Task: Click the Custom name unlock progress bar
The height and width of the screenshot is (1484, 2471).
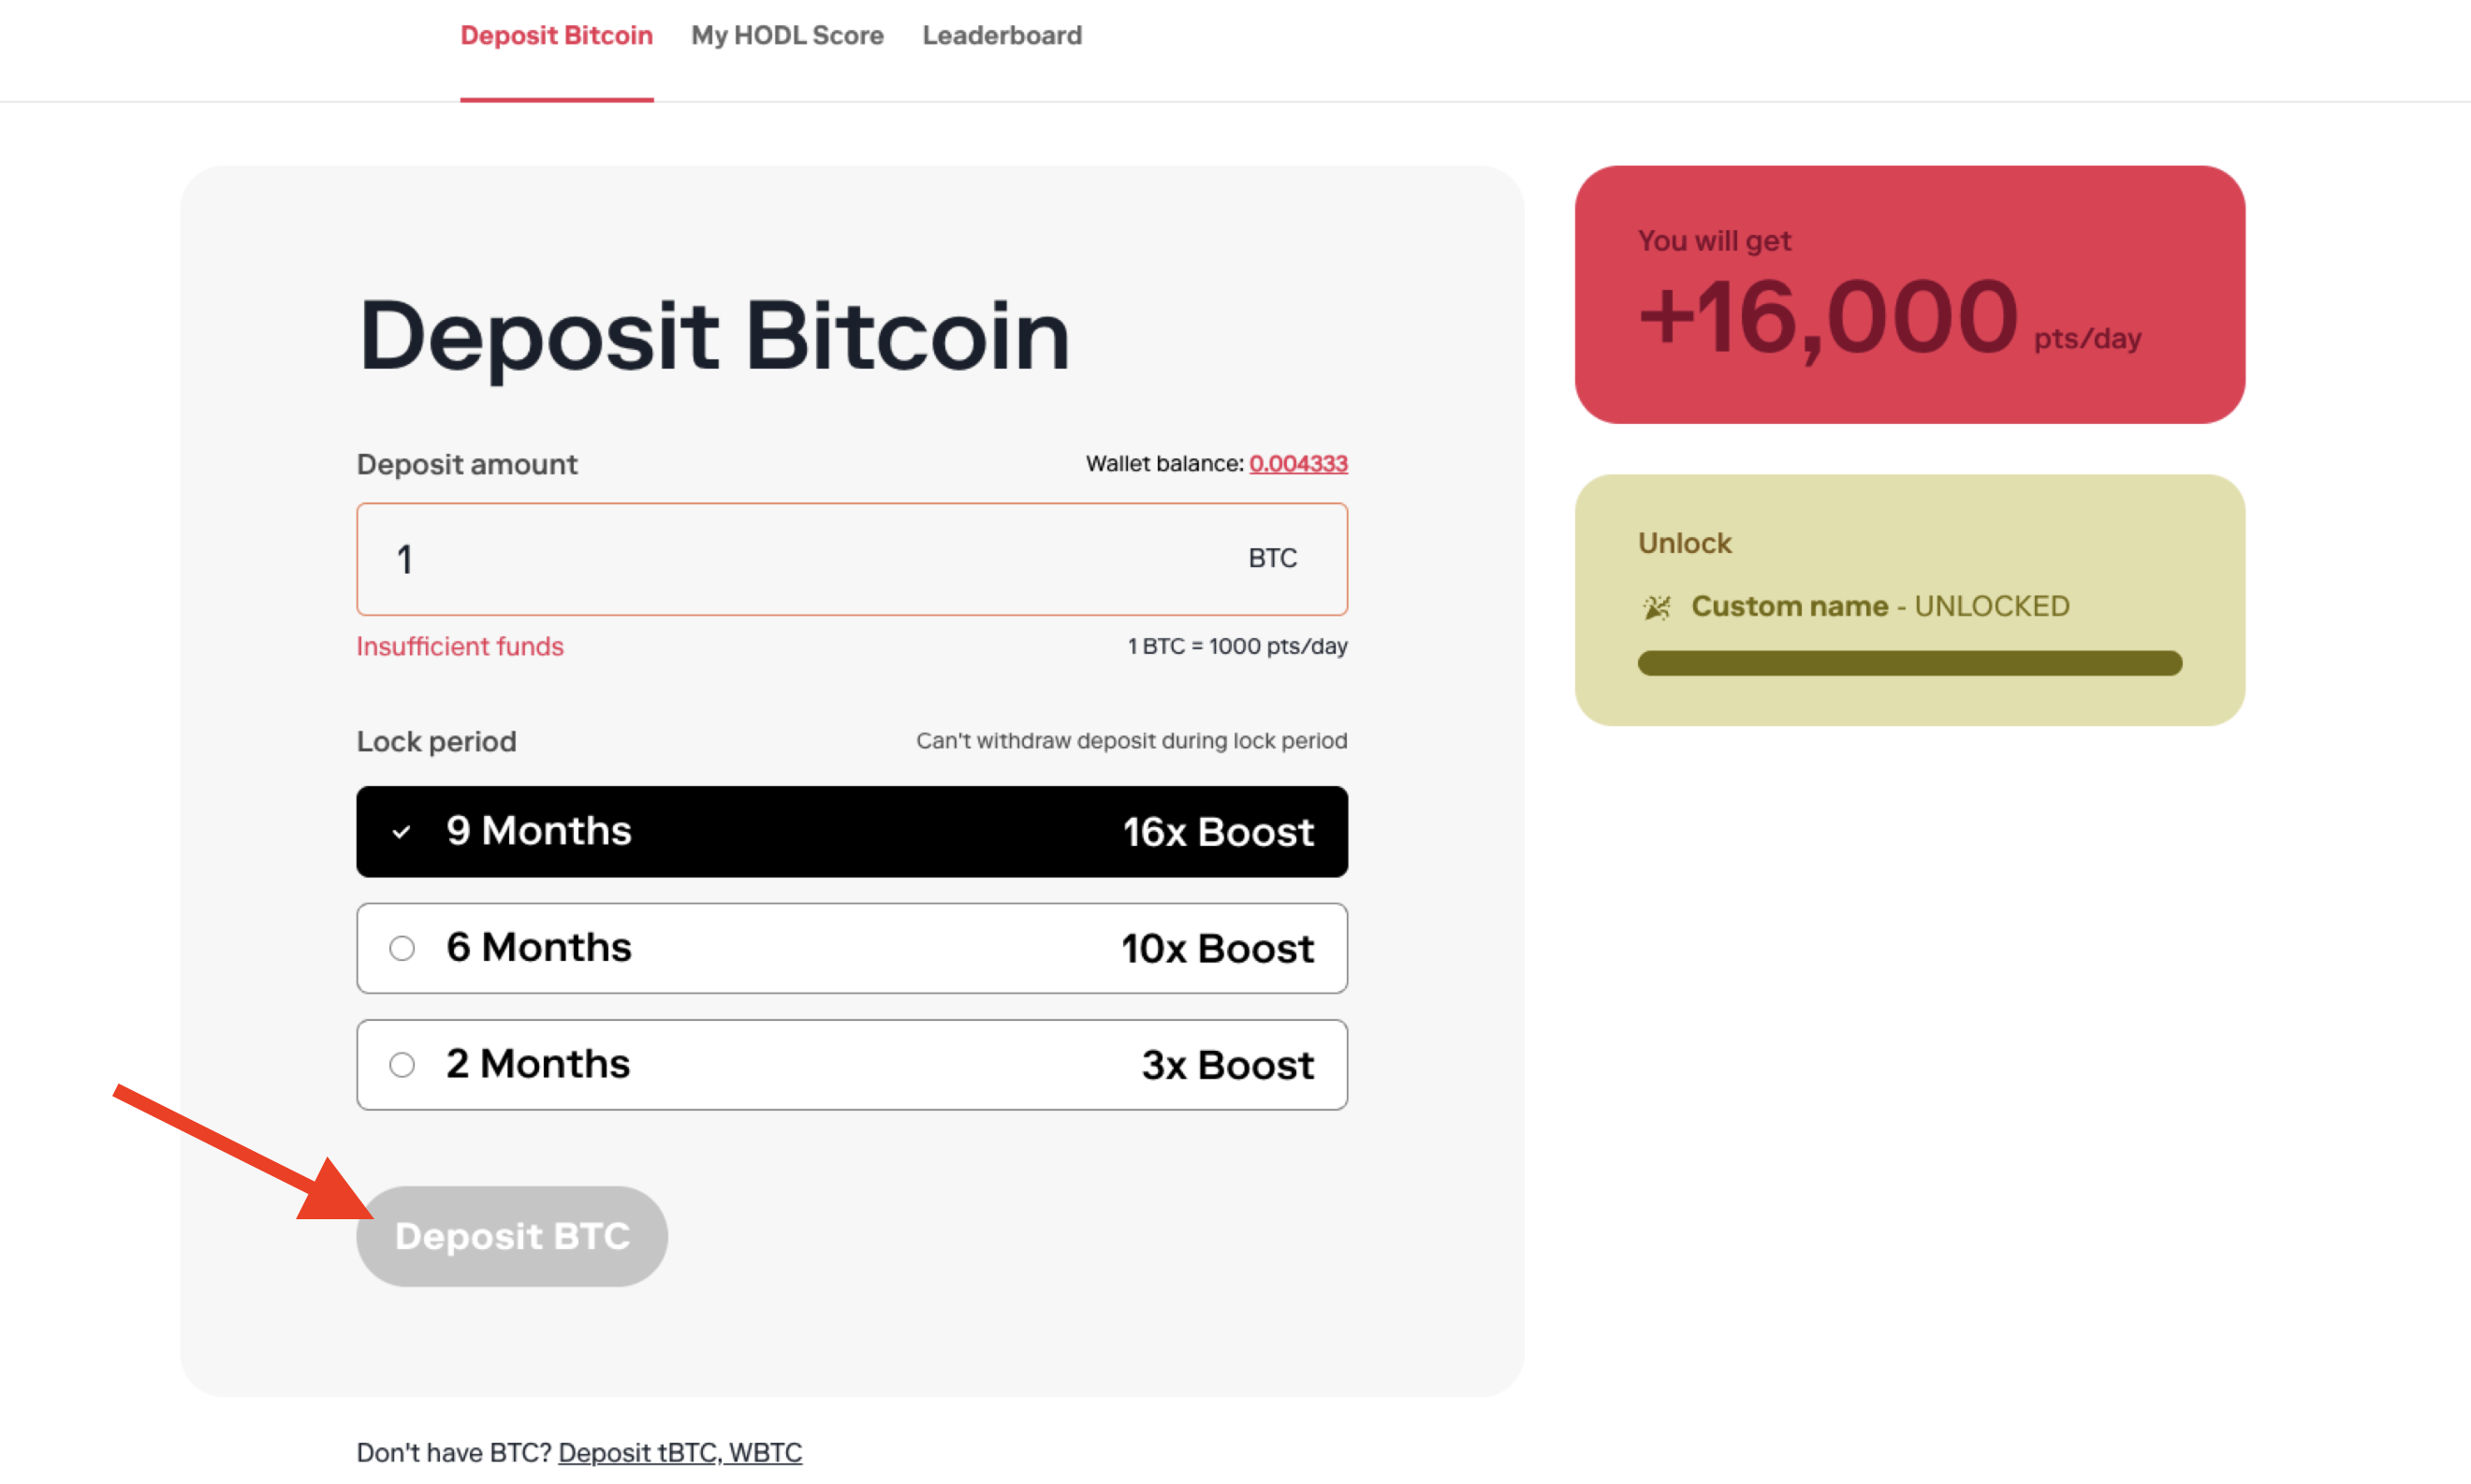Action: [1909, 663]
